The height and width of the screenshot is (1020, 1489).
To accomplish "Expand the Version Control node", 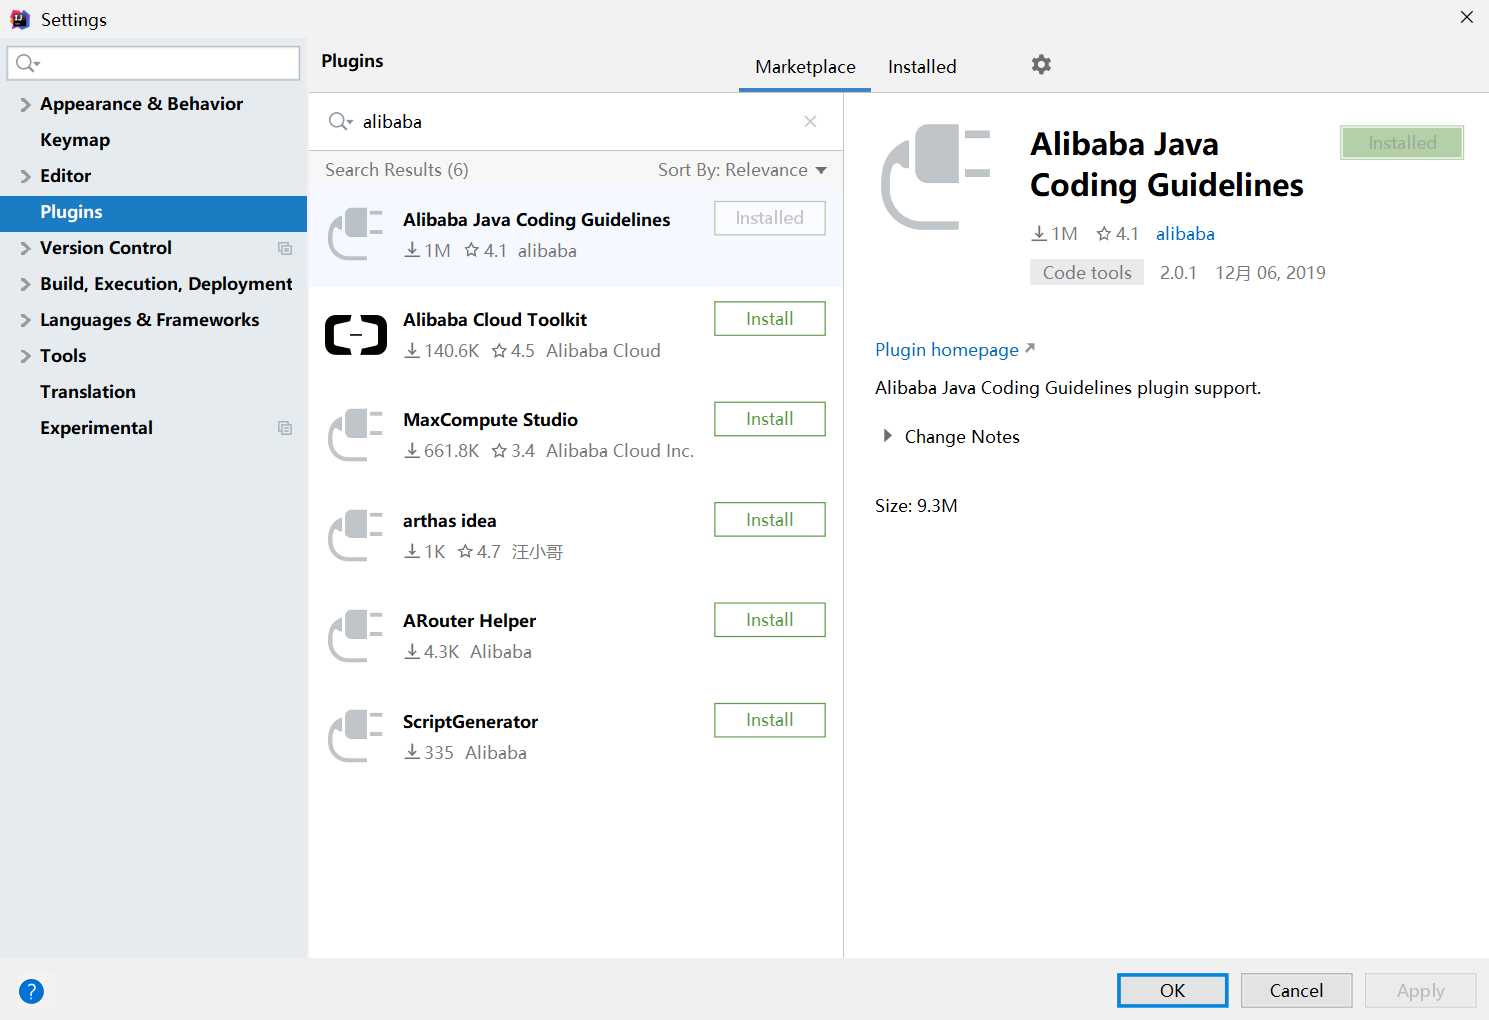I will pos(25,248).
